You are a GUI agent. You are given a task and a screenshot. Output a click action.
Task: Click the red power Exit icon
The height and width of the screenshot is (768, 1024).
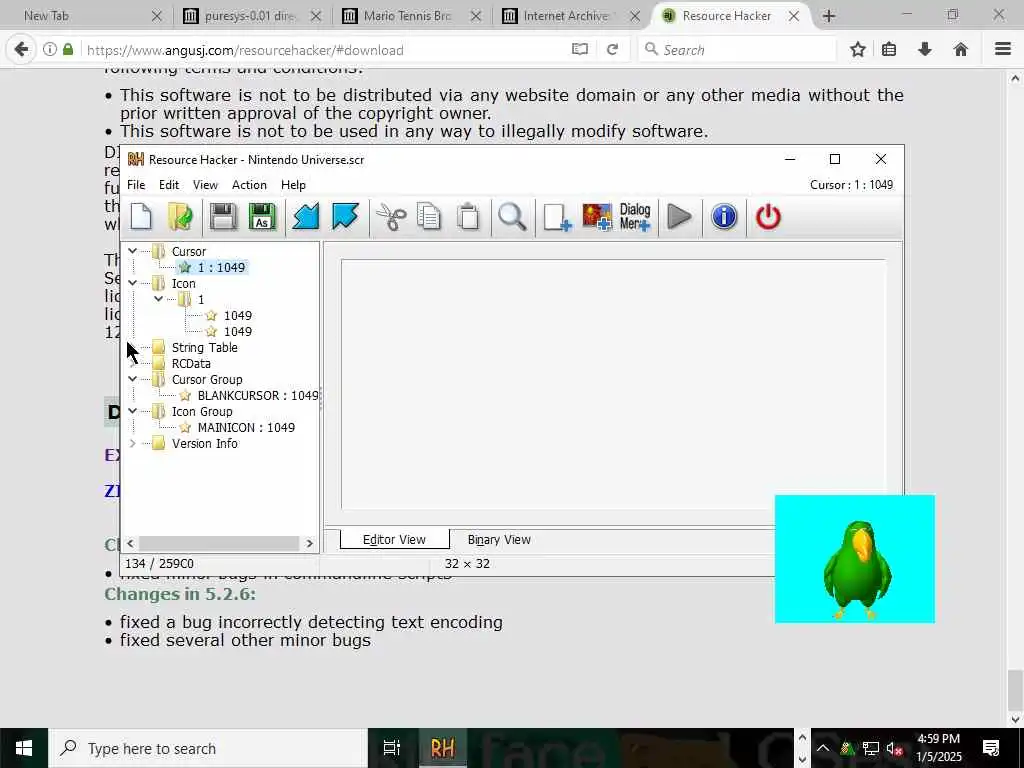(x=768, y=217)
